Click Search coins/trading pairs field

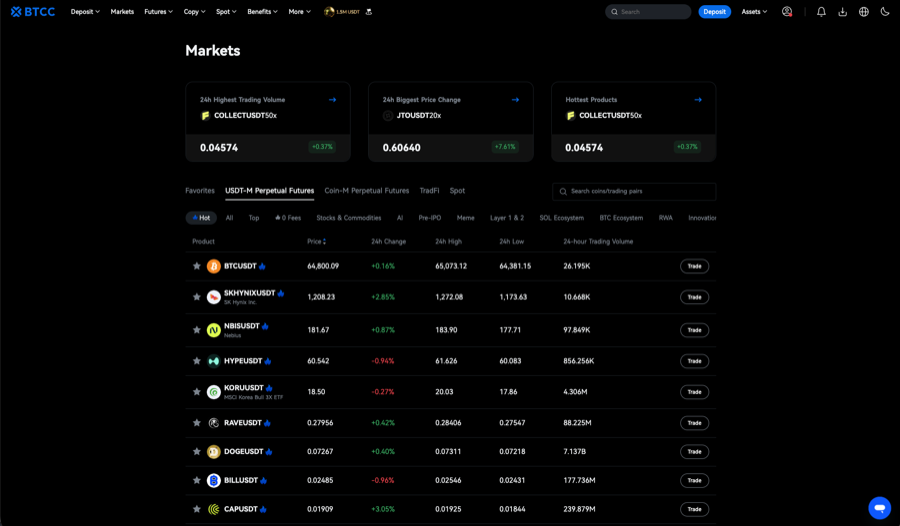[634, 192]
